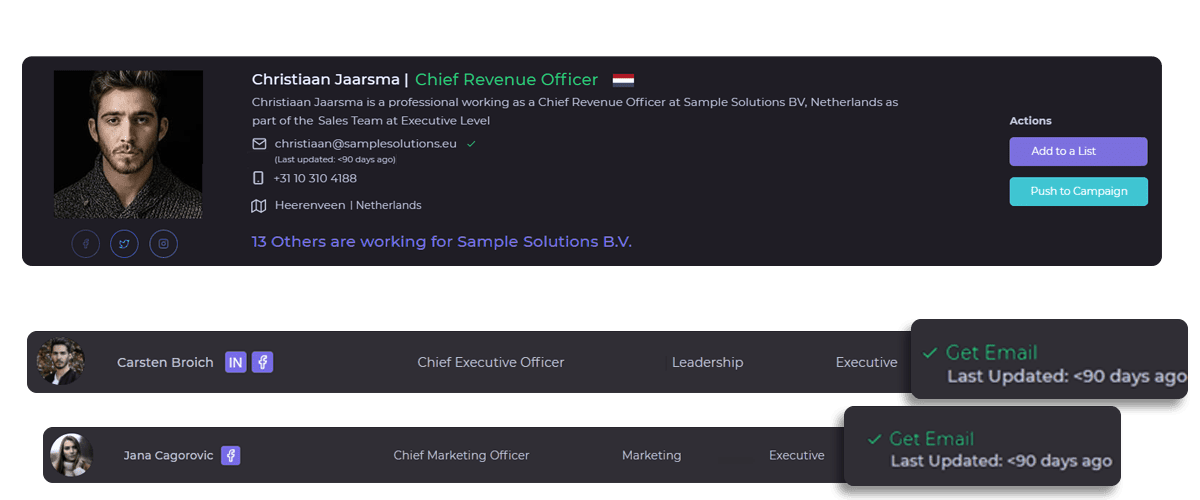Open Christiaan's Instagram profile icon

(163, 244)
